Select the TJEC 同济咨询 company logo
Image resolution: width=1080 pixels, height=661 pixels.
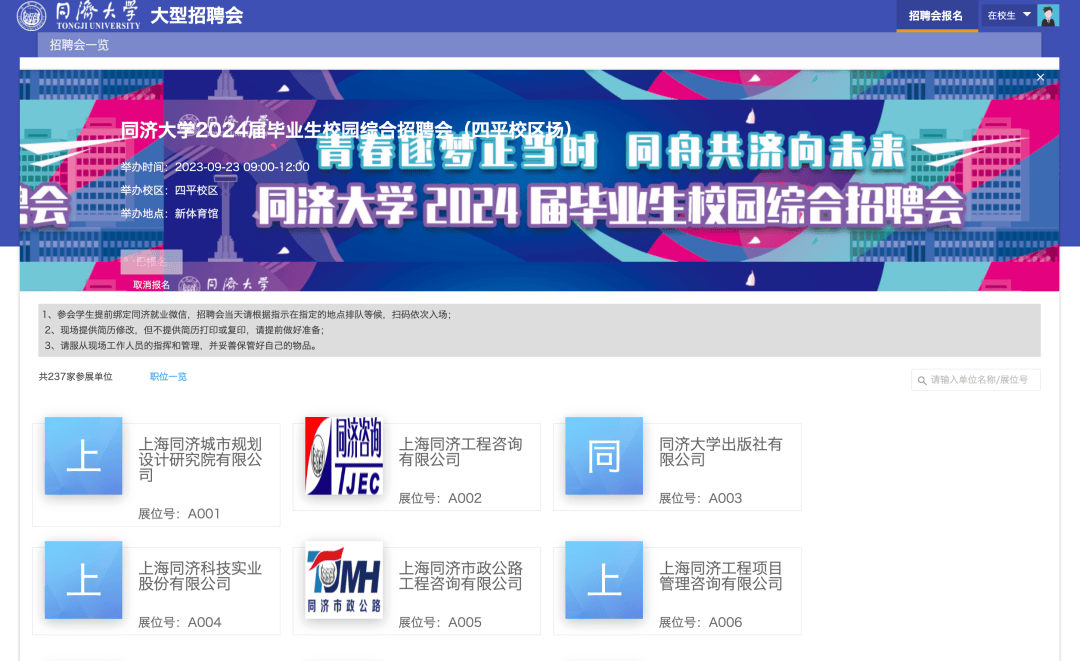[342, 457]
